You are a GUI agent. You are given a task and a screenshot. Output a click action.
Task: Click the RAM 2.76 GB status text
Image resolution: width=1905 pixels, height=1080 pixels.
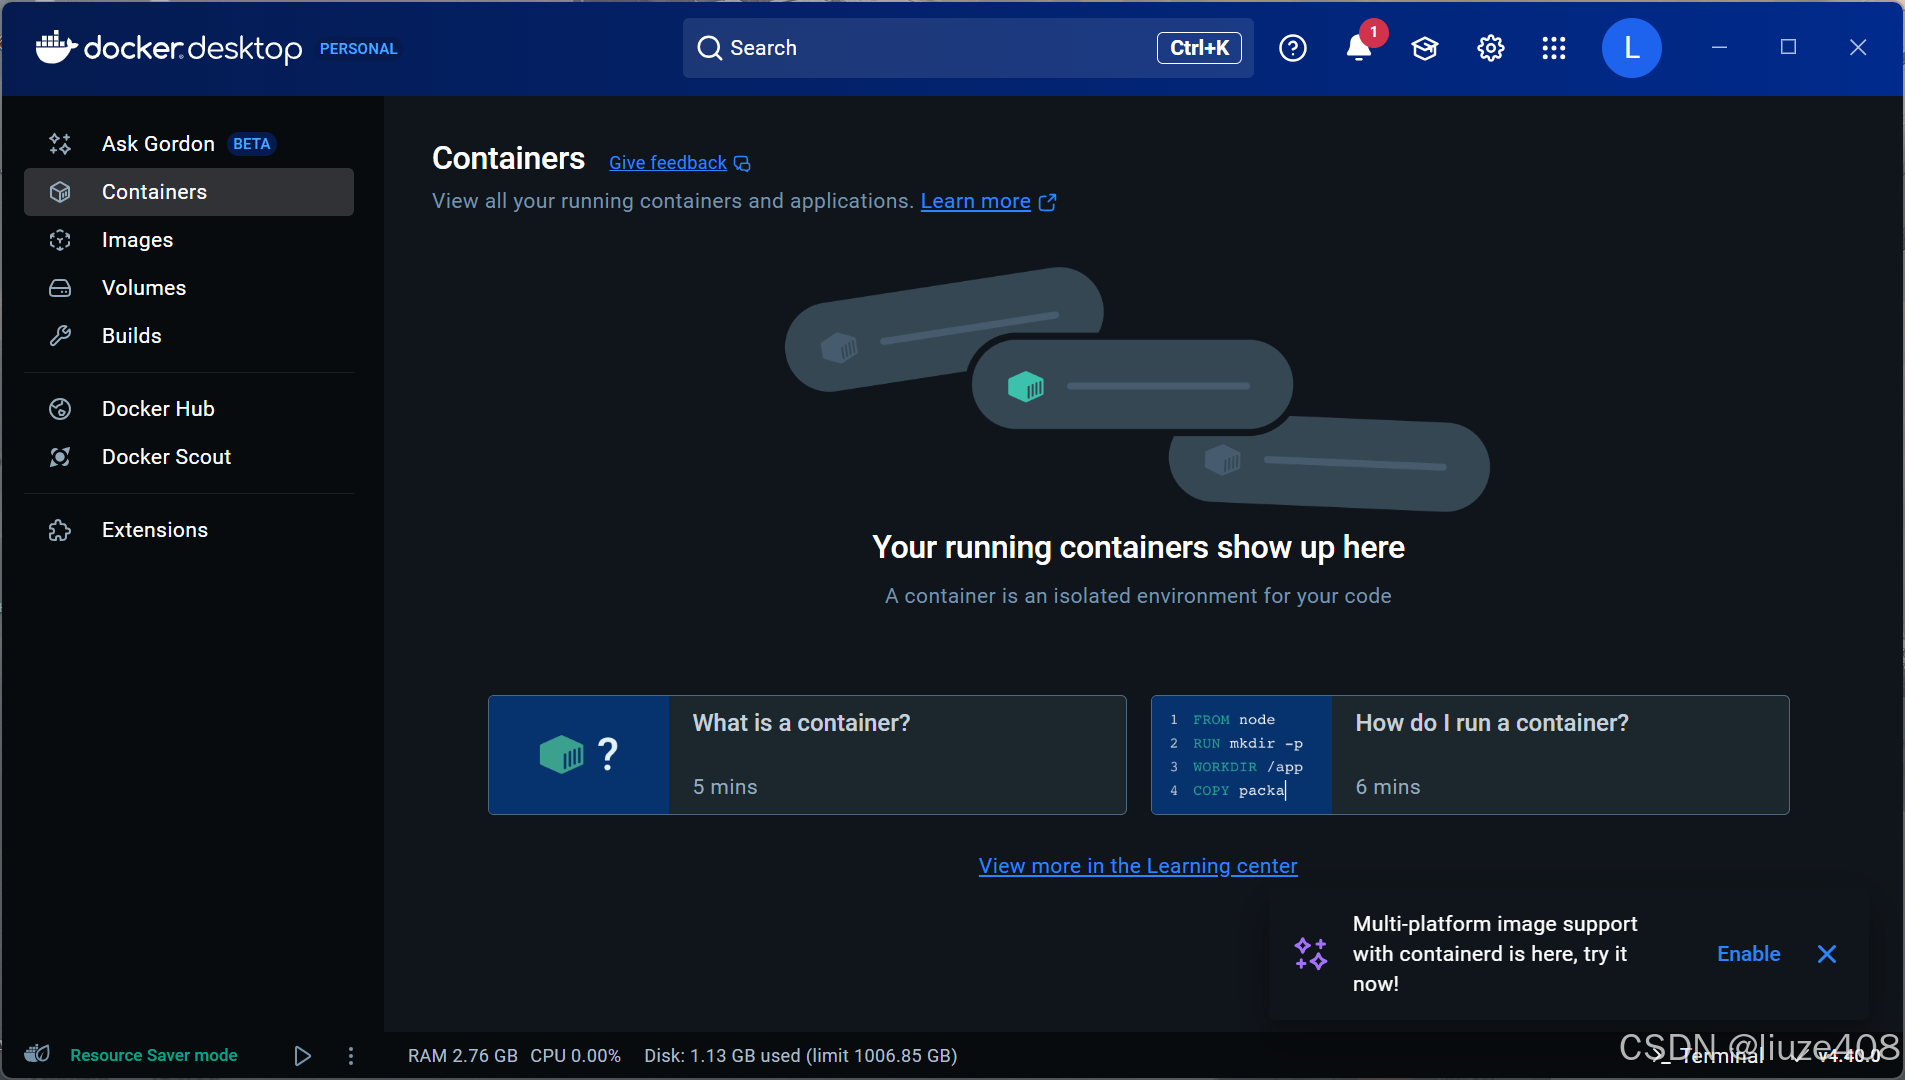(463, 1055)
